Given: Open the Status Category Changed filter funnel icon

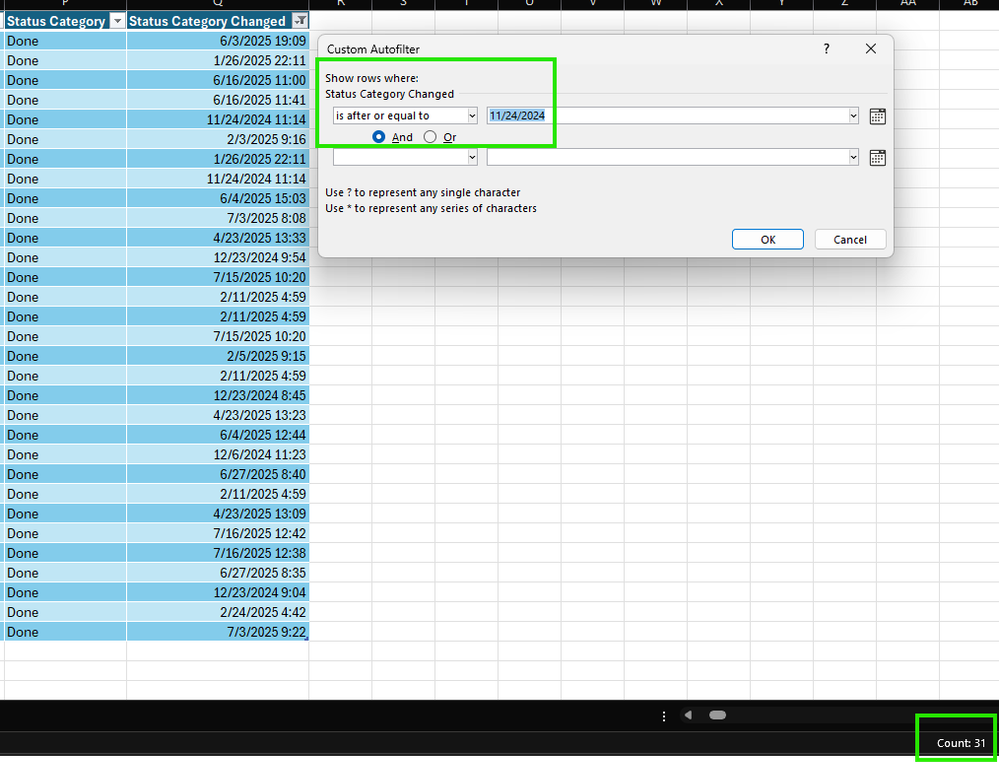Looking at the screenshot, I should tap(299, 20).
